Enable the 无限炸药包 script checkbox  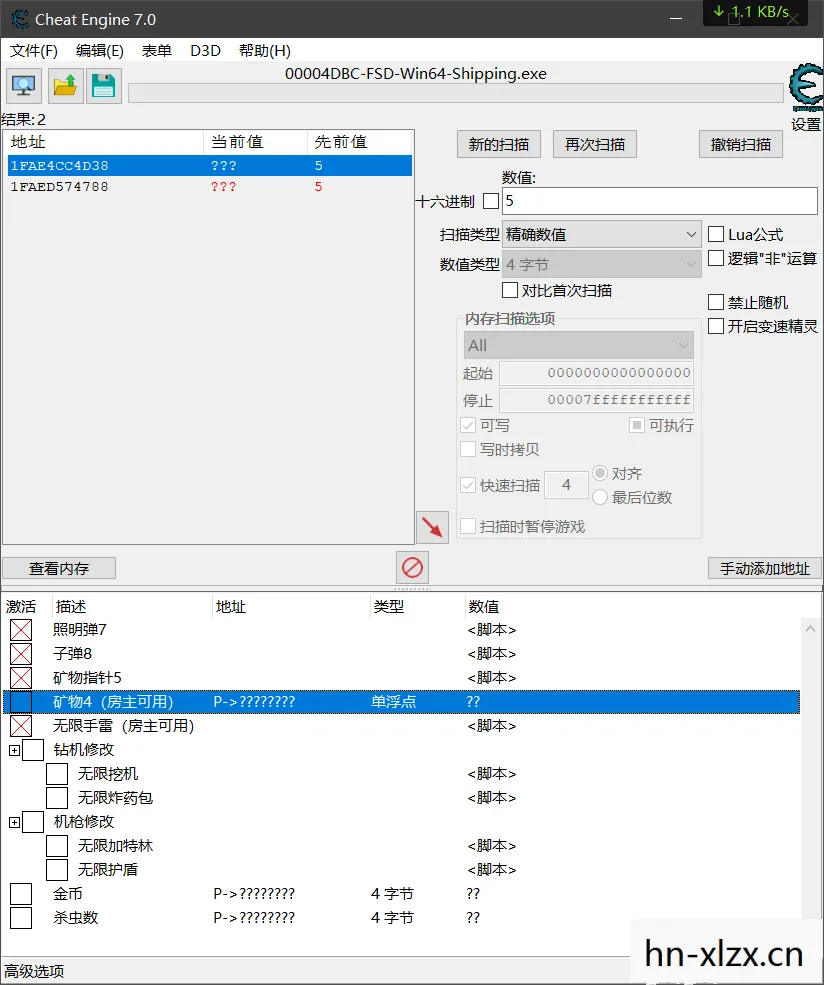(x=57, y=798)
